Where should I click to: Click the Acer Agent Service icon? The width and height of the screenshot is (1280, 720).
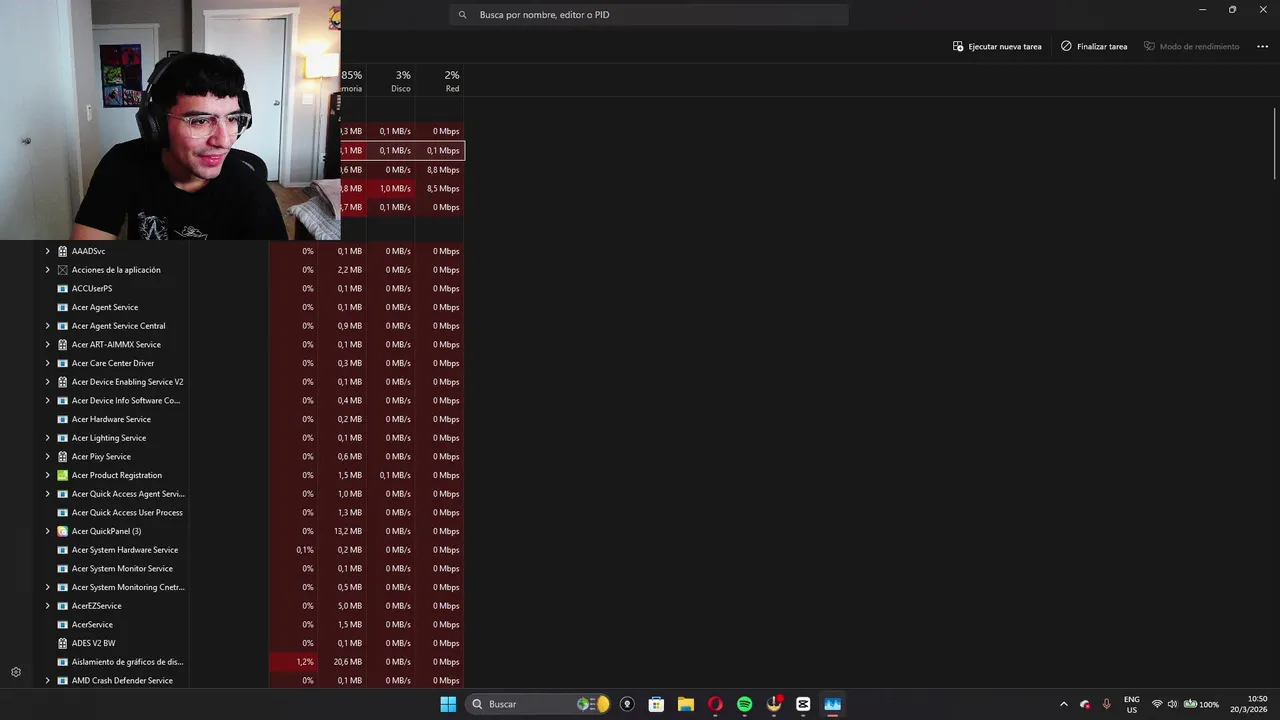[x=63, y=307]
